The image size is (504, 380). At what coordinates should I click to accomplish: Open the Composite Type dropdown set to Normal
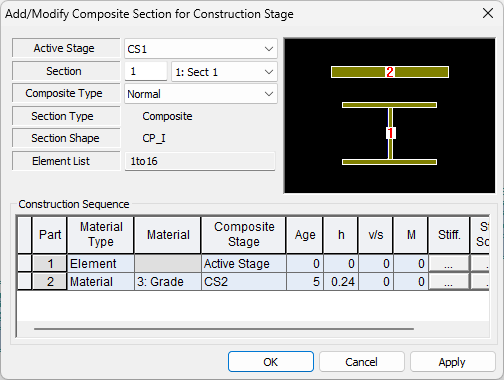coord(201,94)
